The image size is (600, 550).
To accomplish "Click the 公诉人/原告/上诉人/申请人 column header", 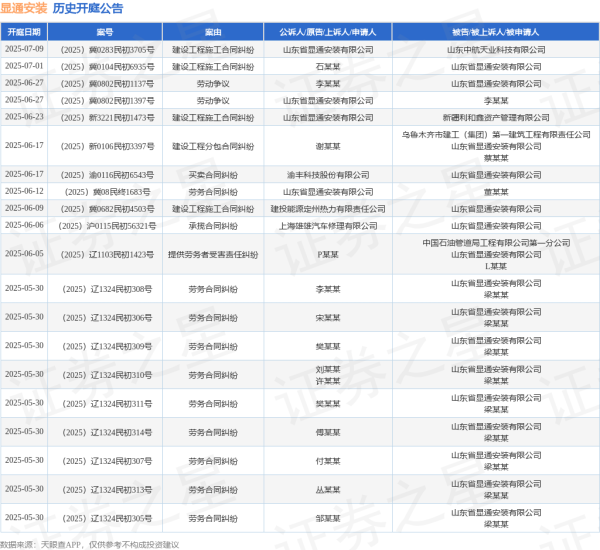I will (x=327, y=32).
